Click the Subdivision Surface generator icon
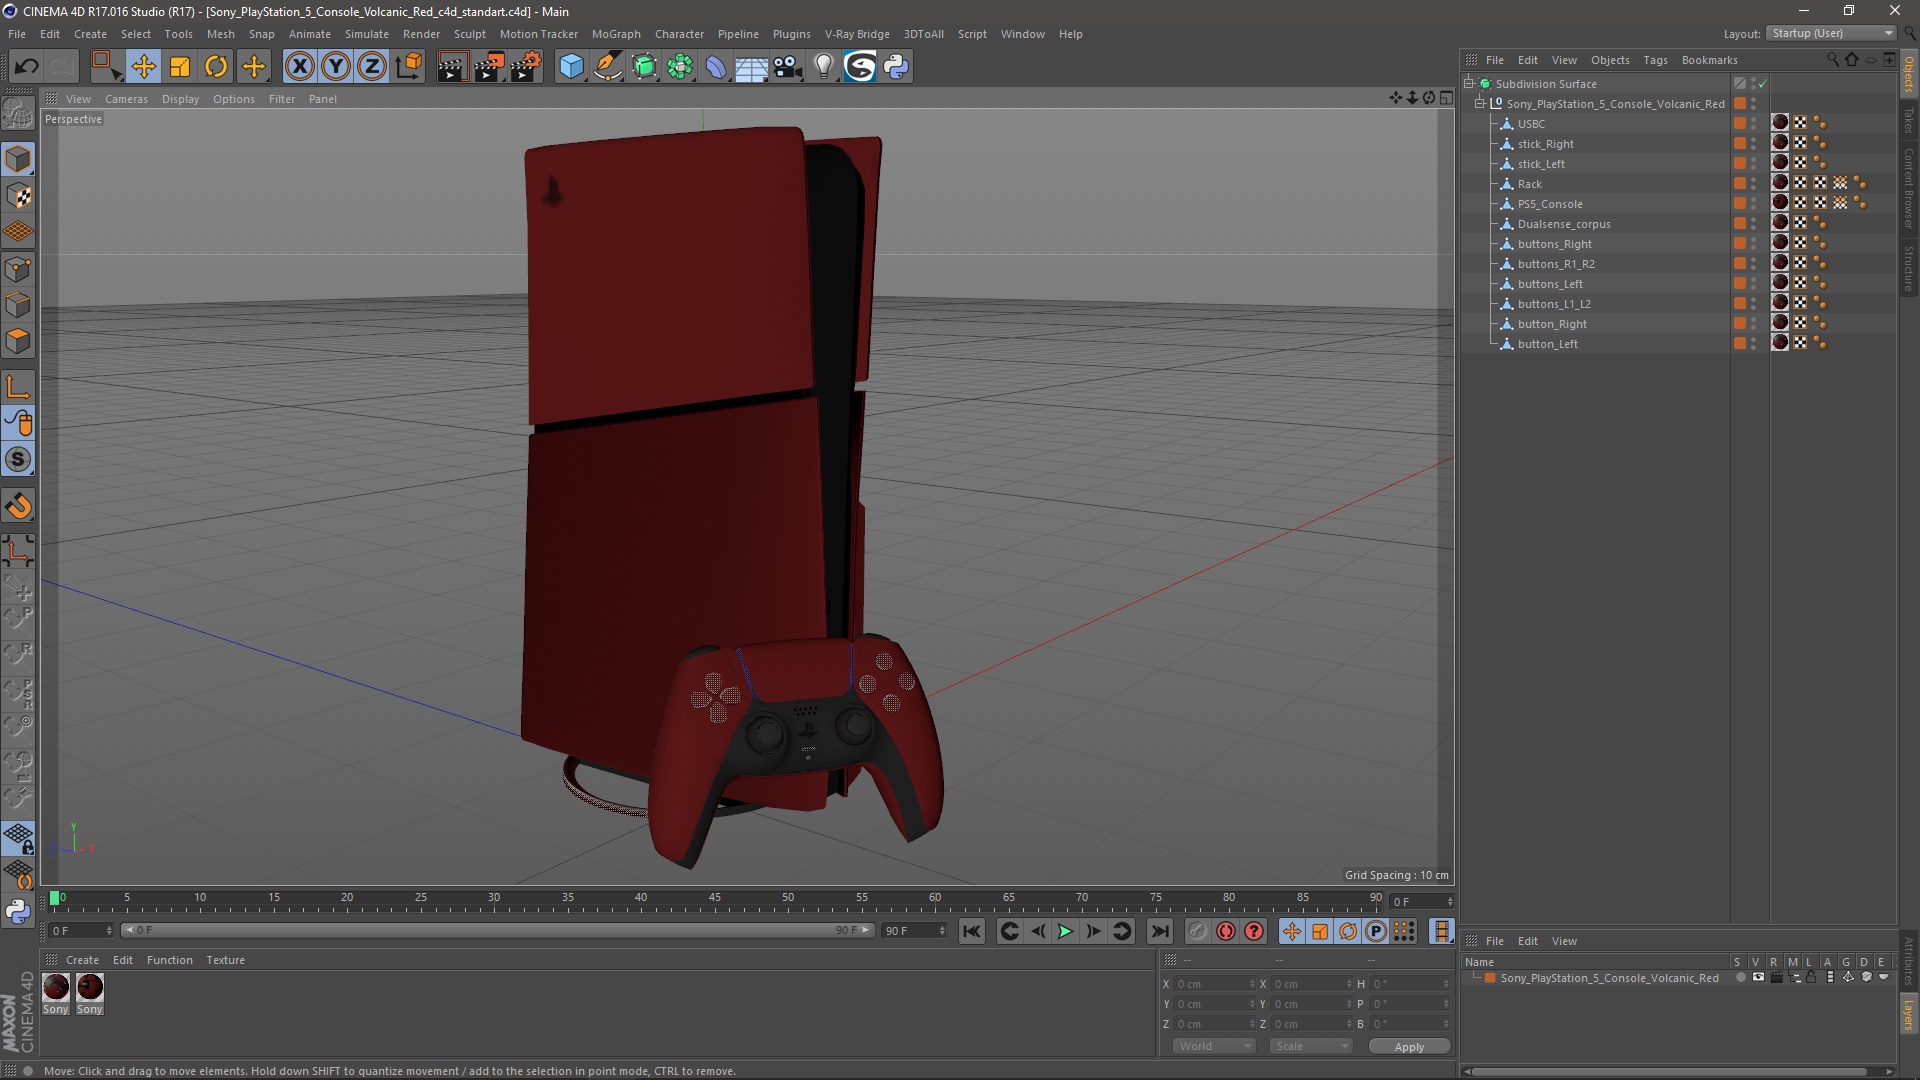Viewport: 1920px width, 1080px height. coord(644,67)
